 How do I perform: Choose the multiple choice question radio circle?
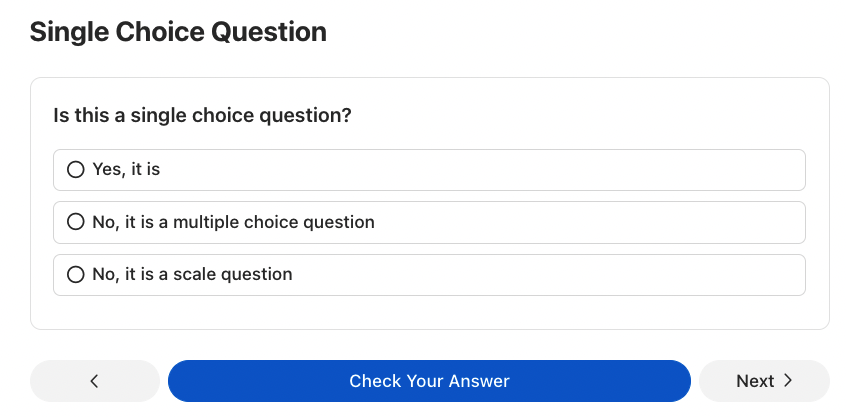(x=75, y=222)
